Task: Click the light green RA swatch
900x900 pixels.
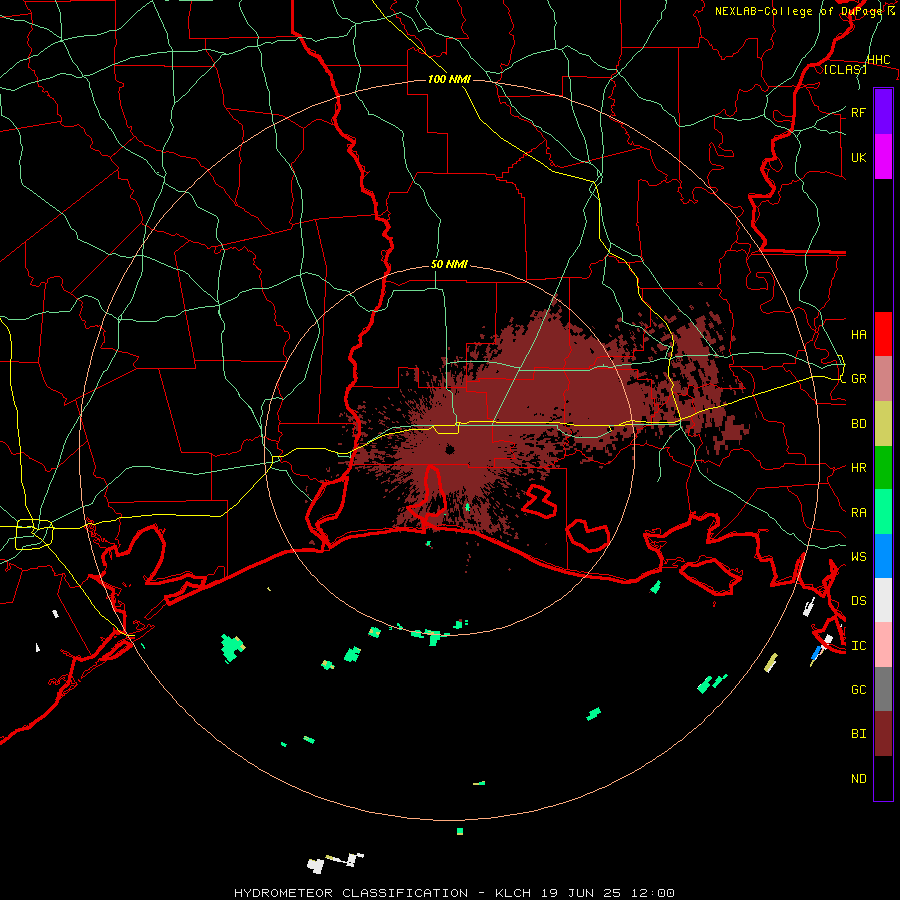Action: (883, 512)
